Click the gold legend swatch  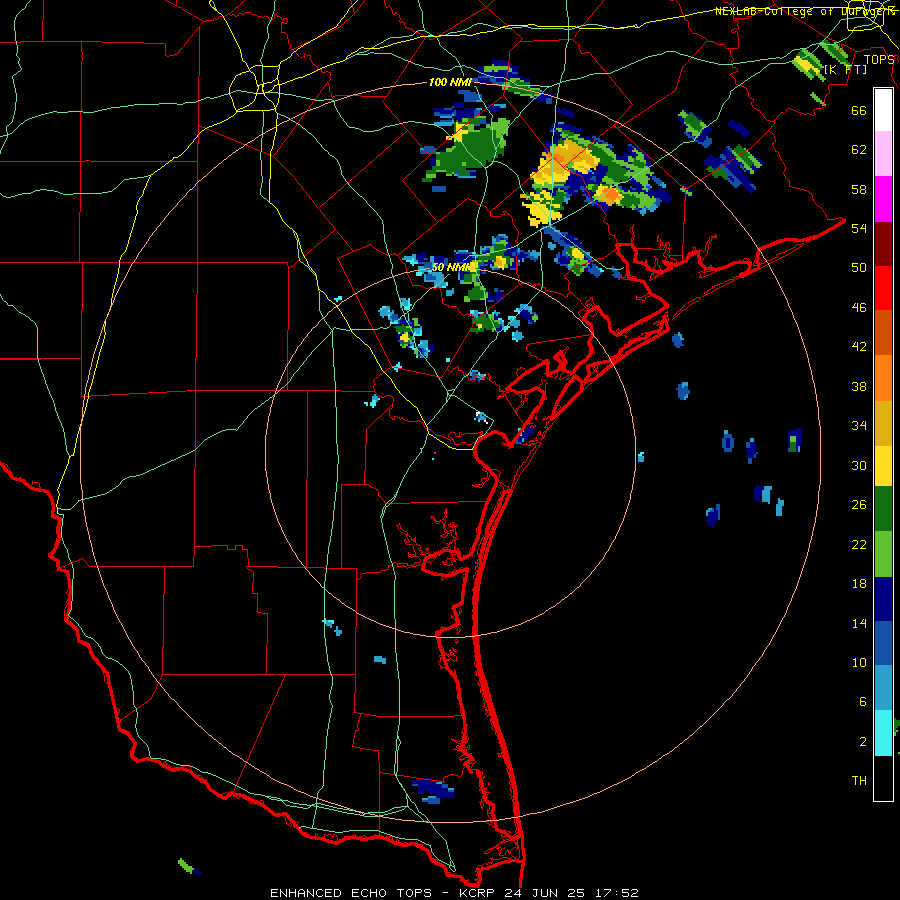(883, 423)
